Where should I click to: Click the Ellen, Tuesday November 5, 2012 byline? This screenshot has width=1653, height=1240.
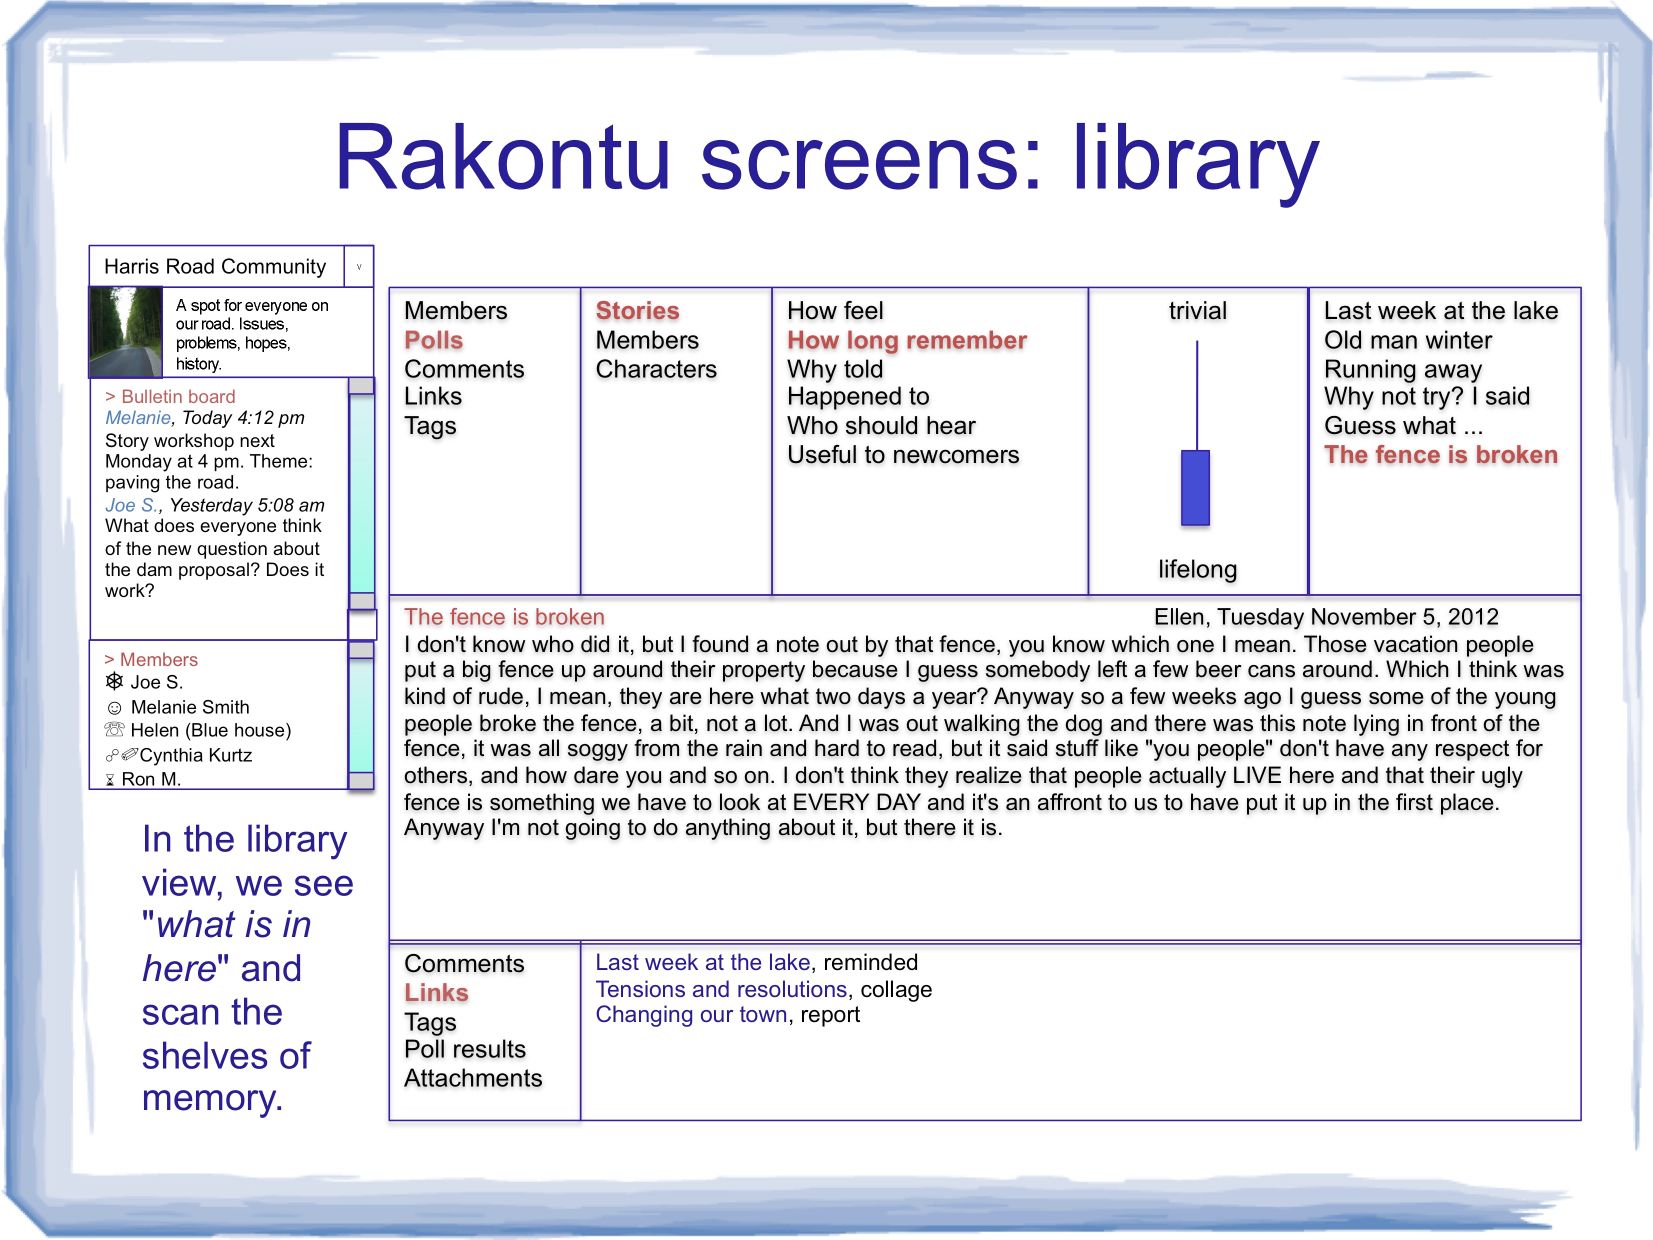pos(1326,617)
